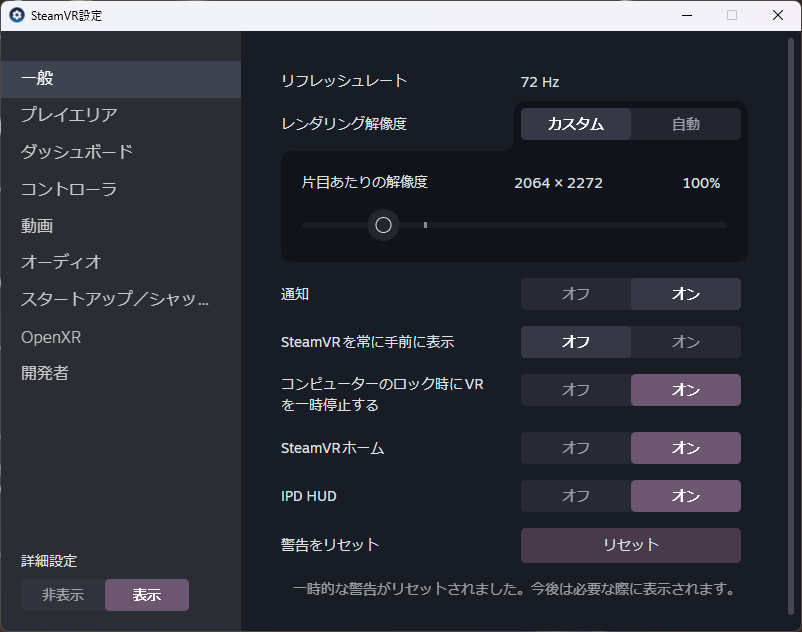Set 詳細設定 to 非表示
Image resolution: width=802 pixels, height=632 pixels.
[x=63, y=595]
